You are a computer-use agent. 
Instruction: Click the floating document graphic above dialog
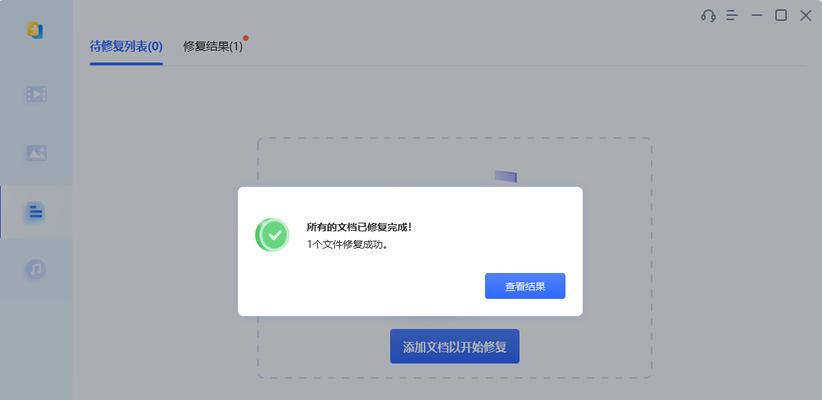pos(505,176)
